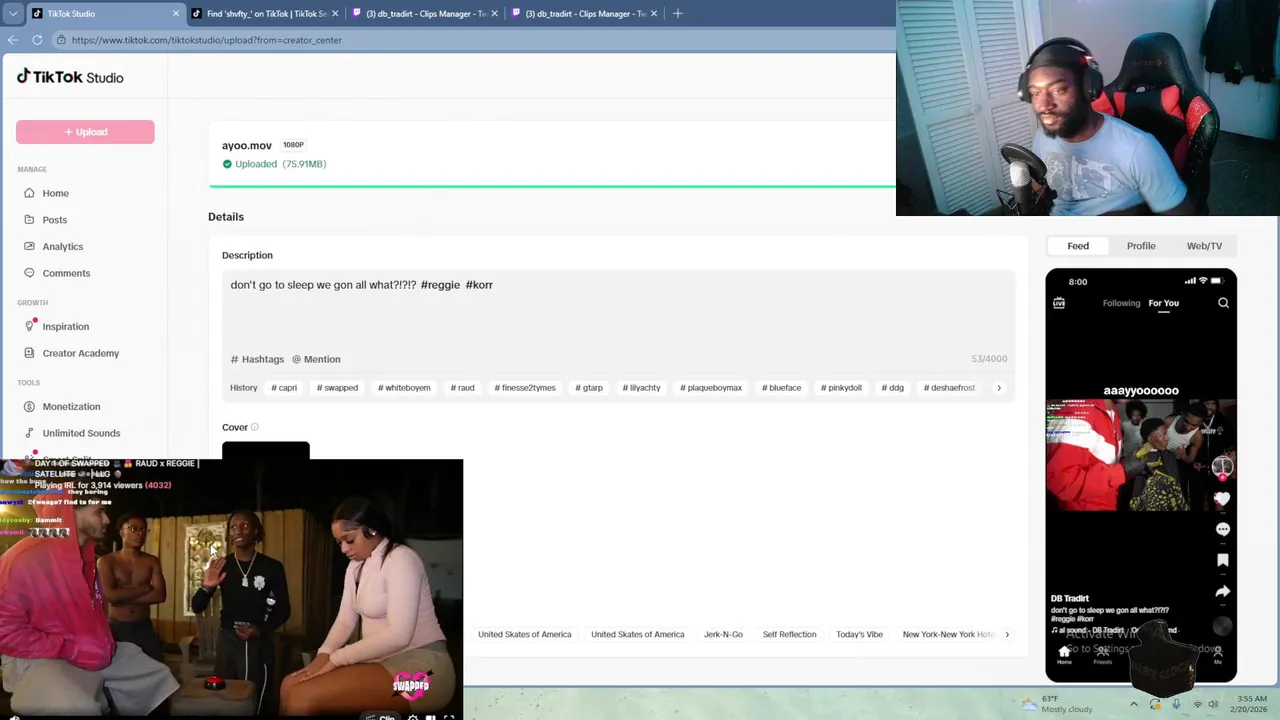1280x720 pixels.
Task: Click the # Hashtags button
Action: pos(257,359)
